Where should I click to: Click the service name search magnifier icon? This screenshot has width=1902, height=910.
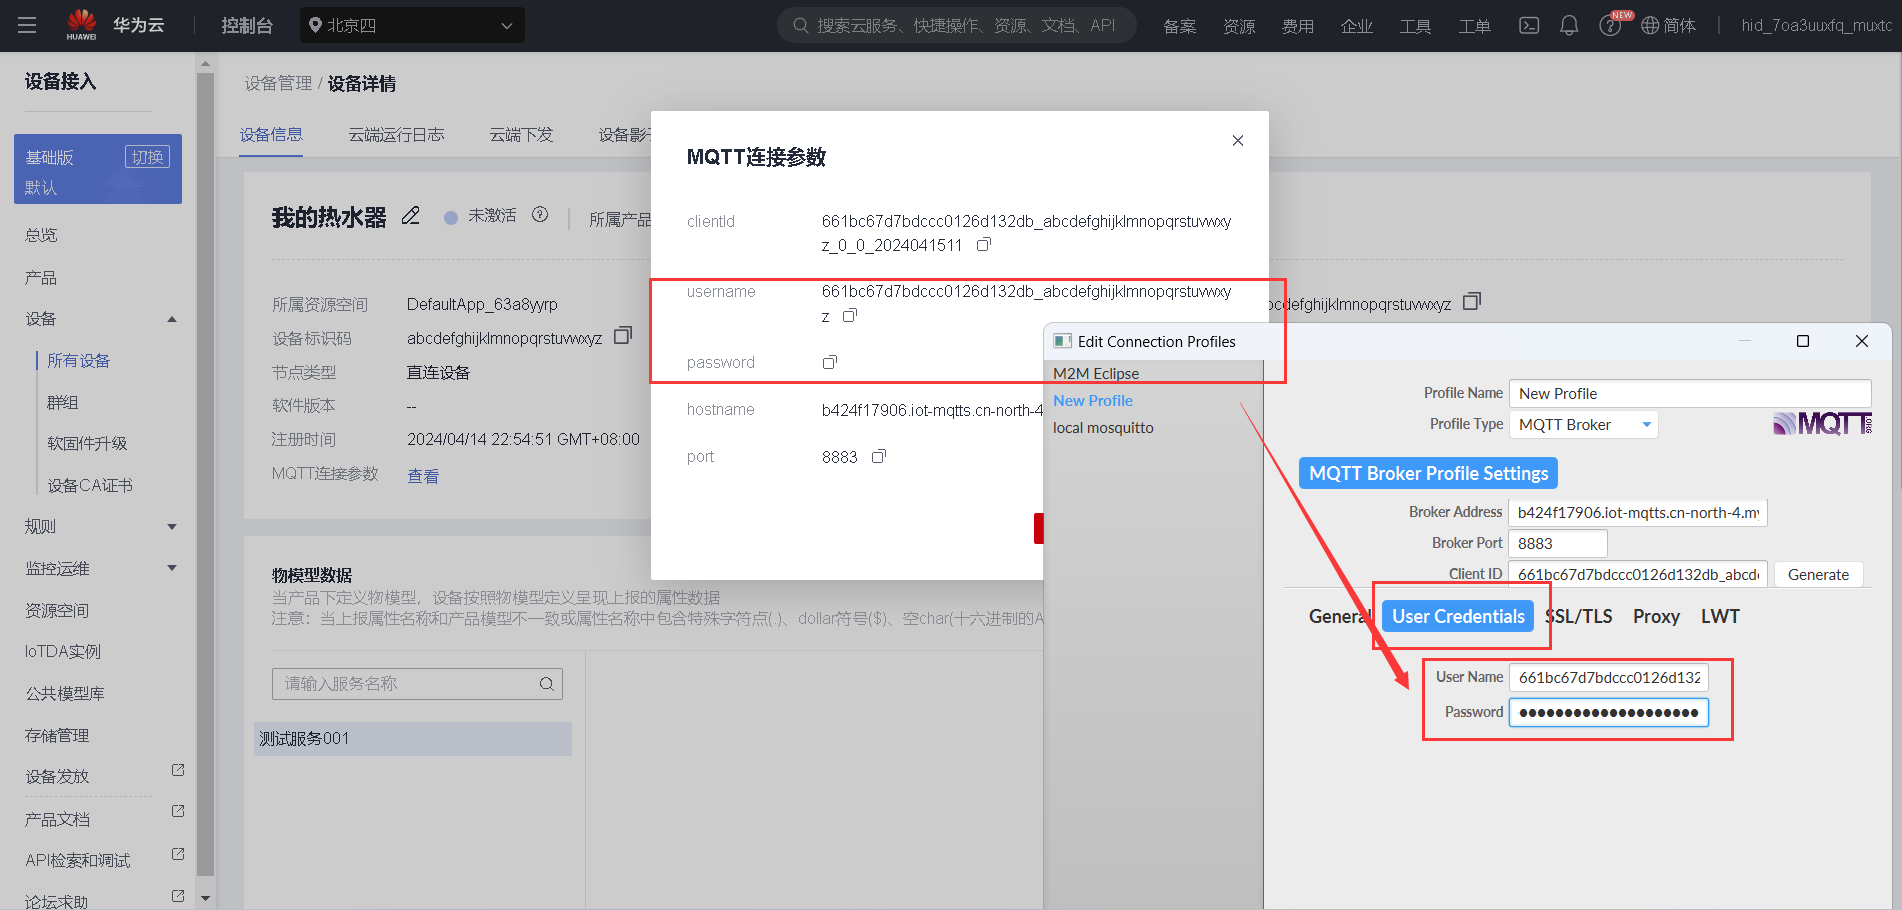[547, 684]
